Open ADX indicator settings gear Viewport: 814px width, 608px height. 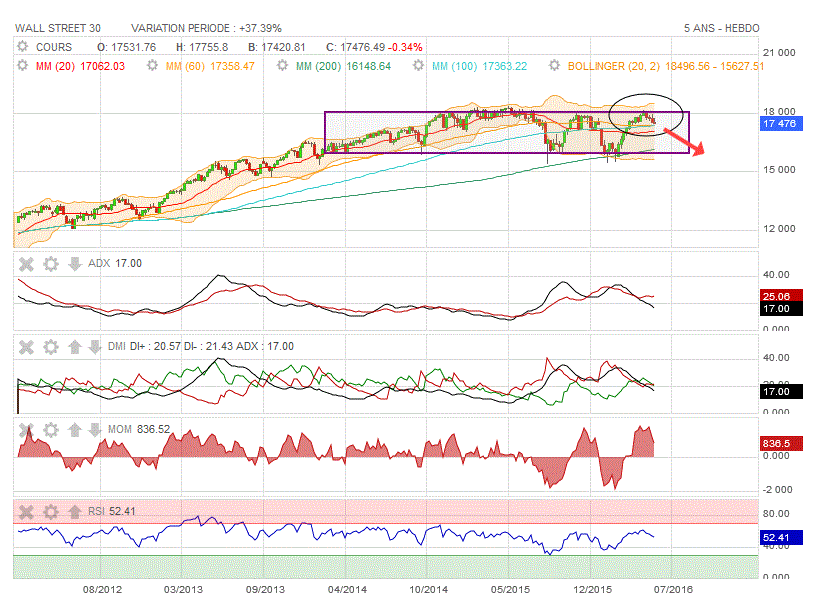[x=50, y=264]
